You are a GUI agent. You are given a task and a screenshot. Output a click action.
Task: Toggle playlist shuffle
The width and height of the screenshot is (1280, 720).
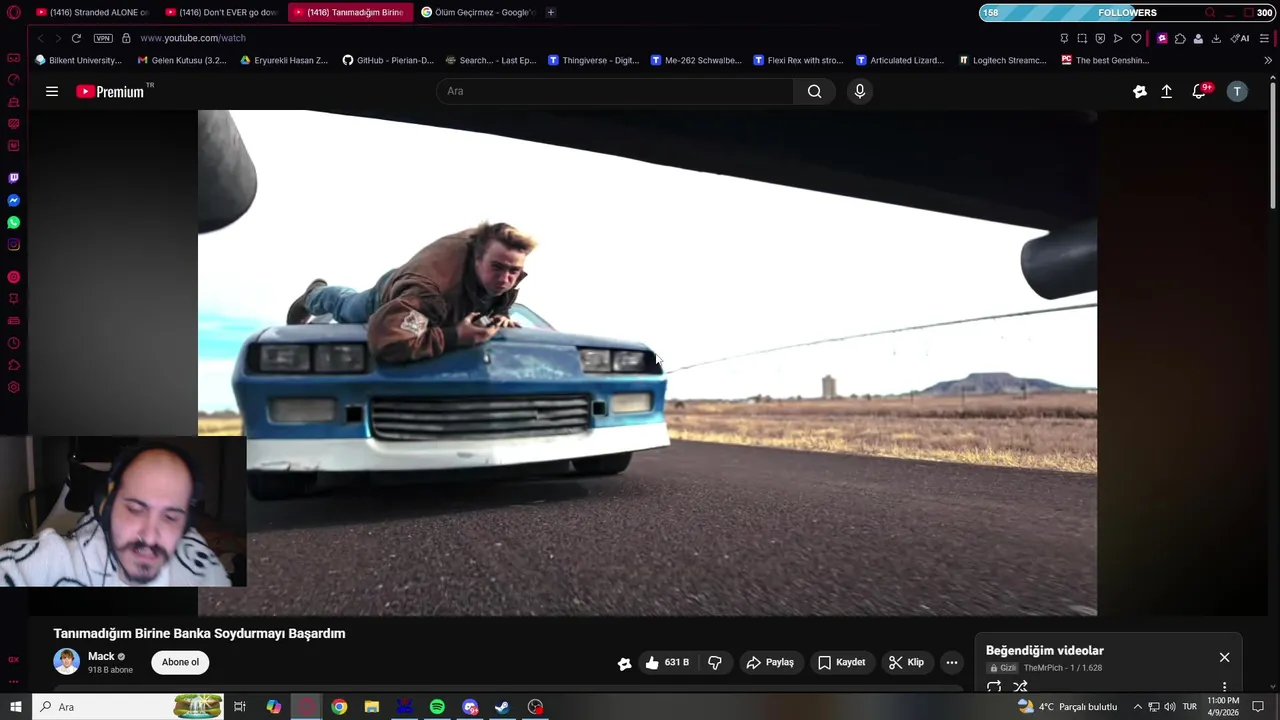tap(1020, 686)
